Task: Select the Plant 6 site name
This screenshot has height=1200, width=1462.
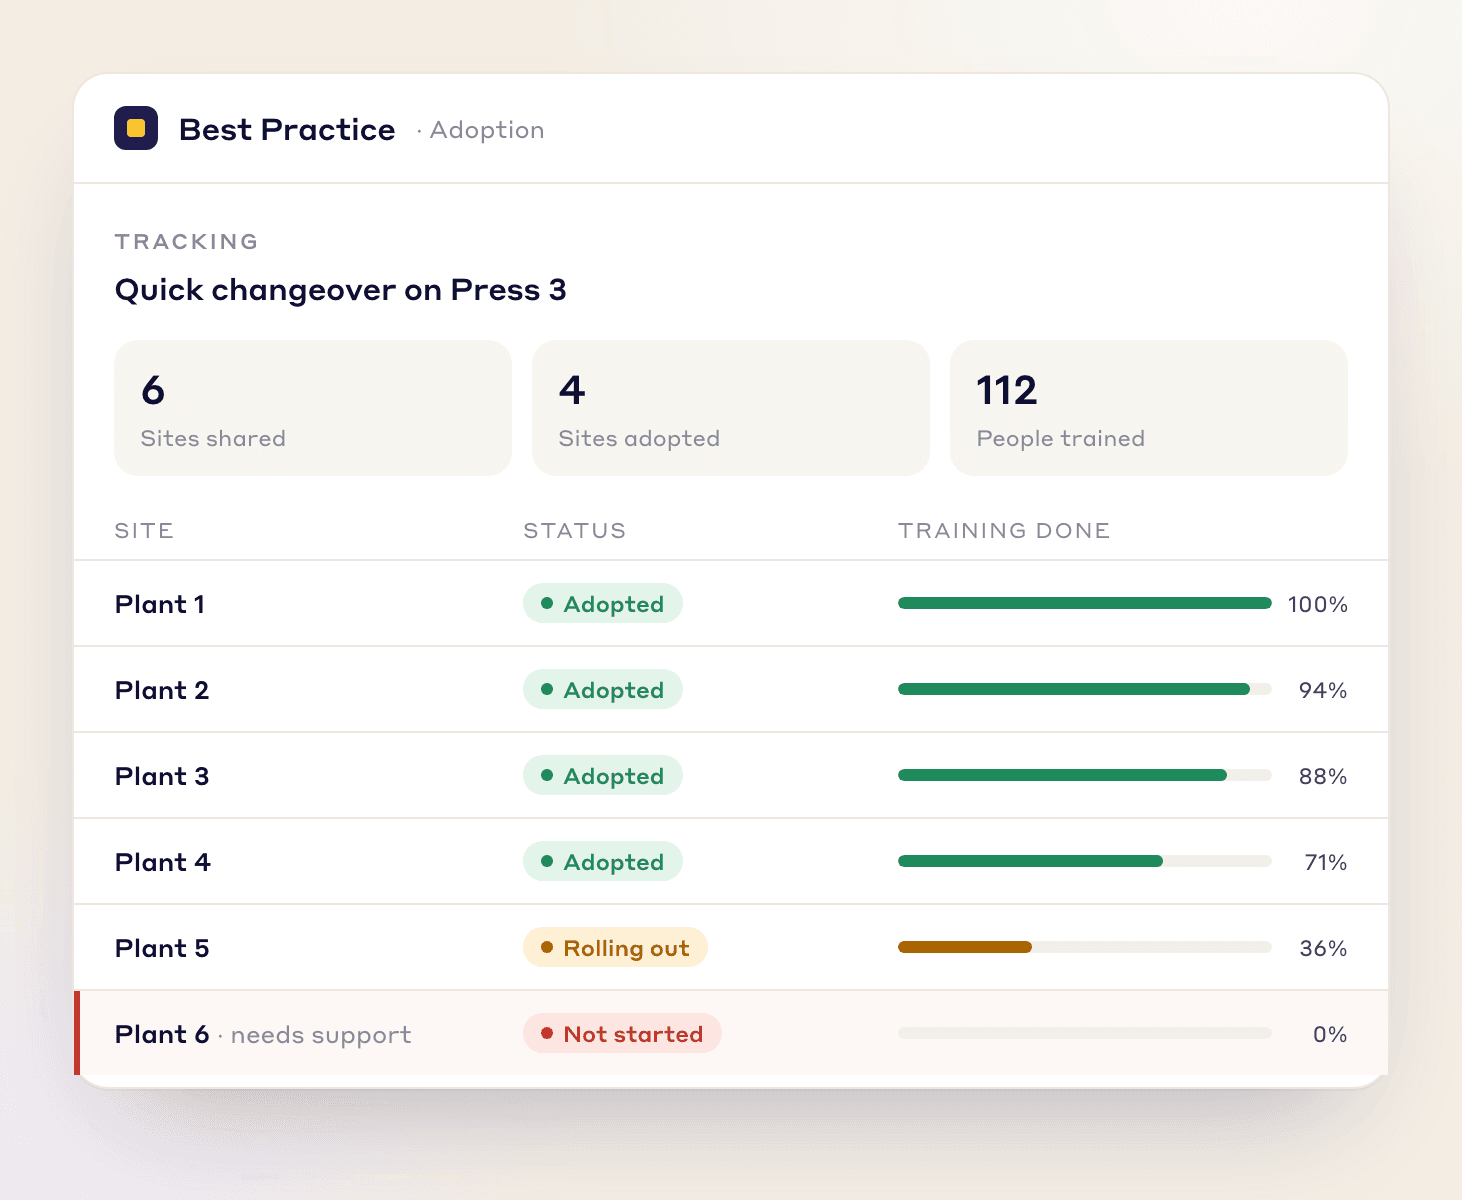Action: (162, 1034)
